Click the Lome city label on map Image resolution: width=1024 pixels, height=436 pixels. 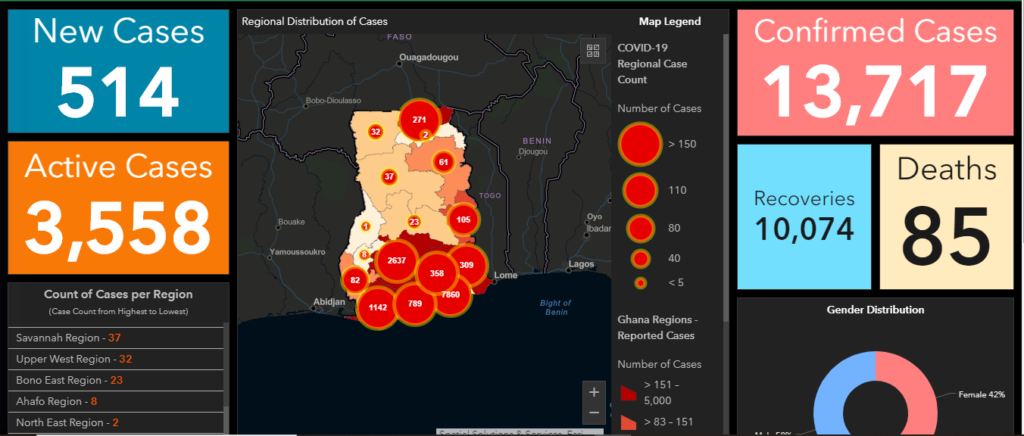(x=506, y=275)
